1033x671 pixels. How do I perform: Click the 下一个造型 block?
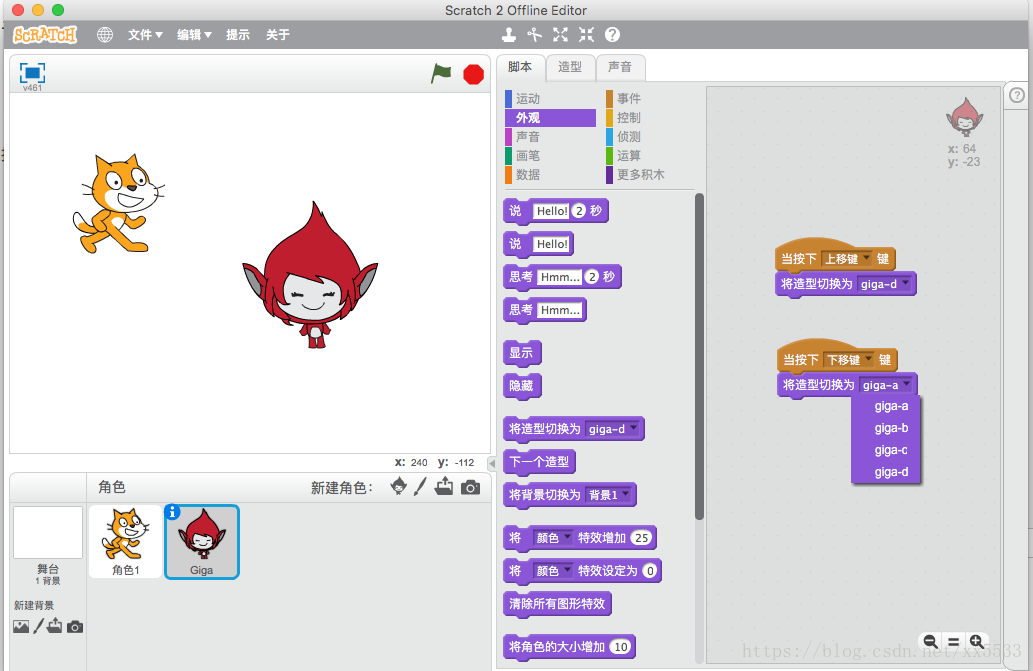(x=539, y=462)
